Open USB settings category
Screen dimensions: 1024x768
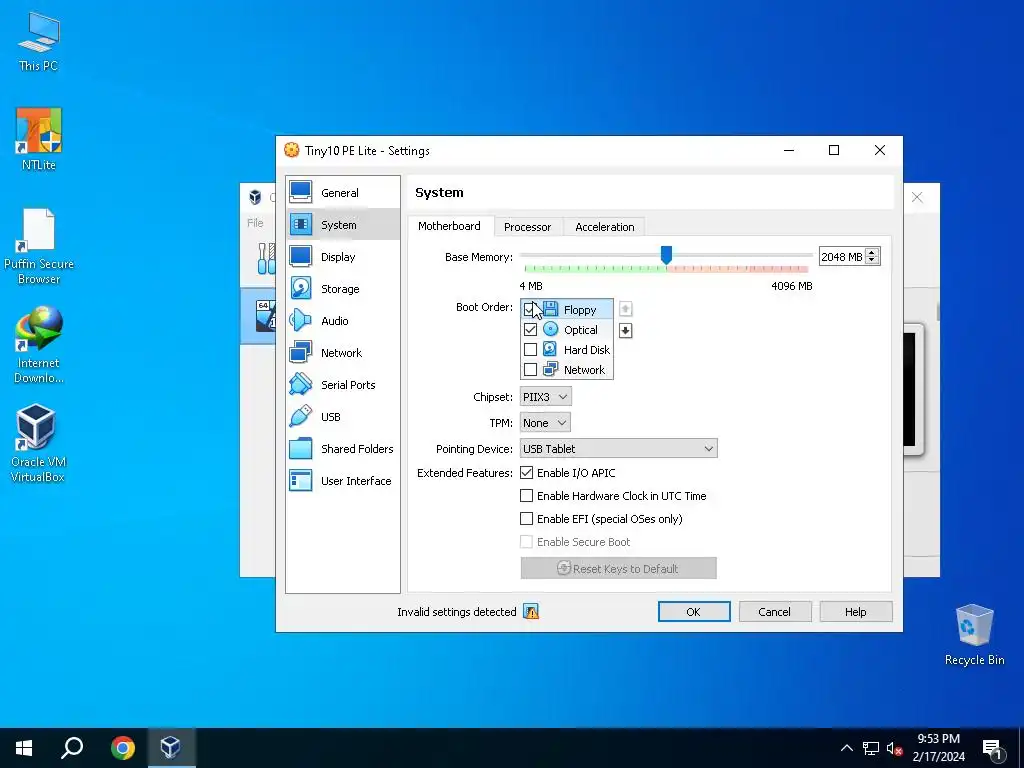pos(342,417)
